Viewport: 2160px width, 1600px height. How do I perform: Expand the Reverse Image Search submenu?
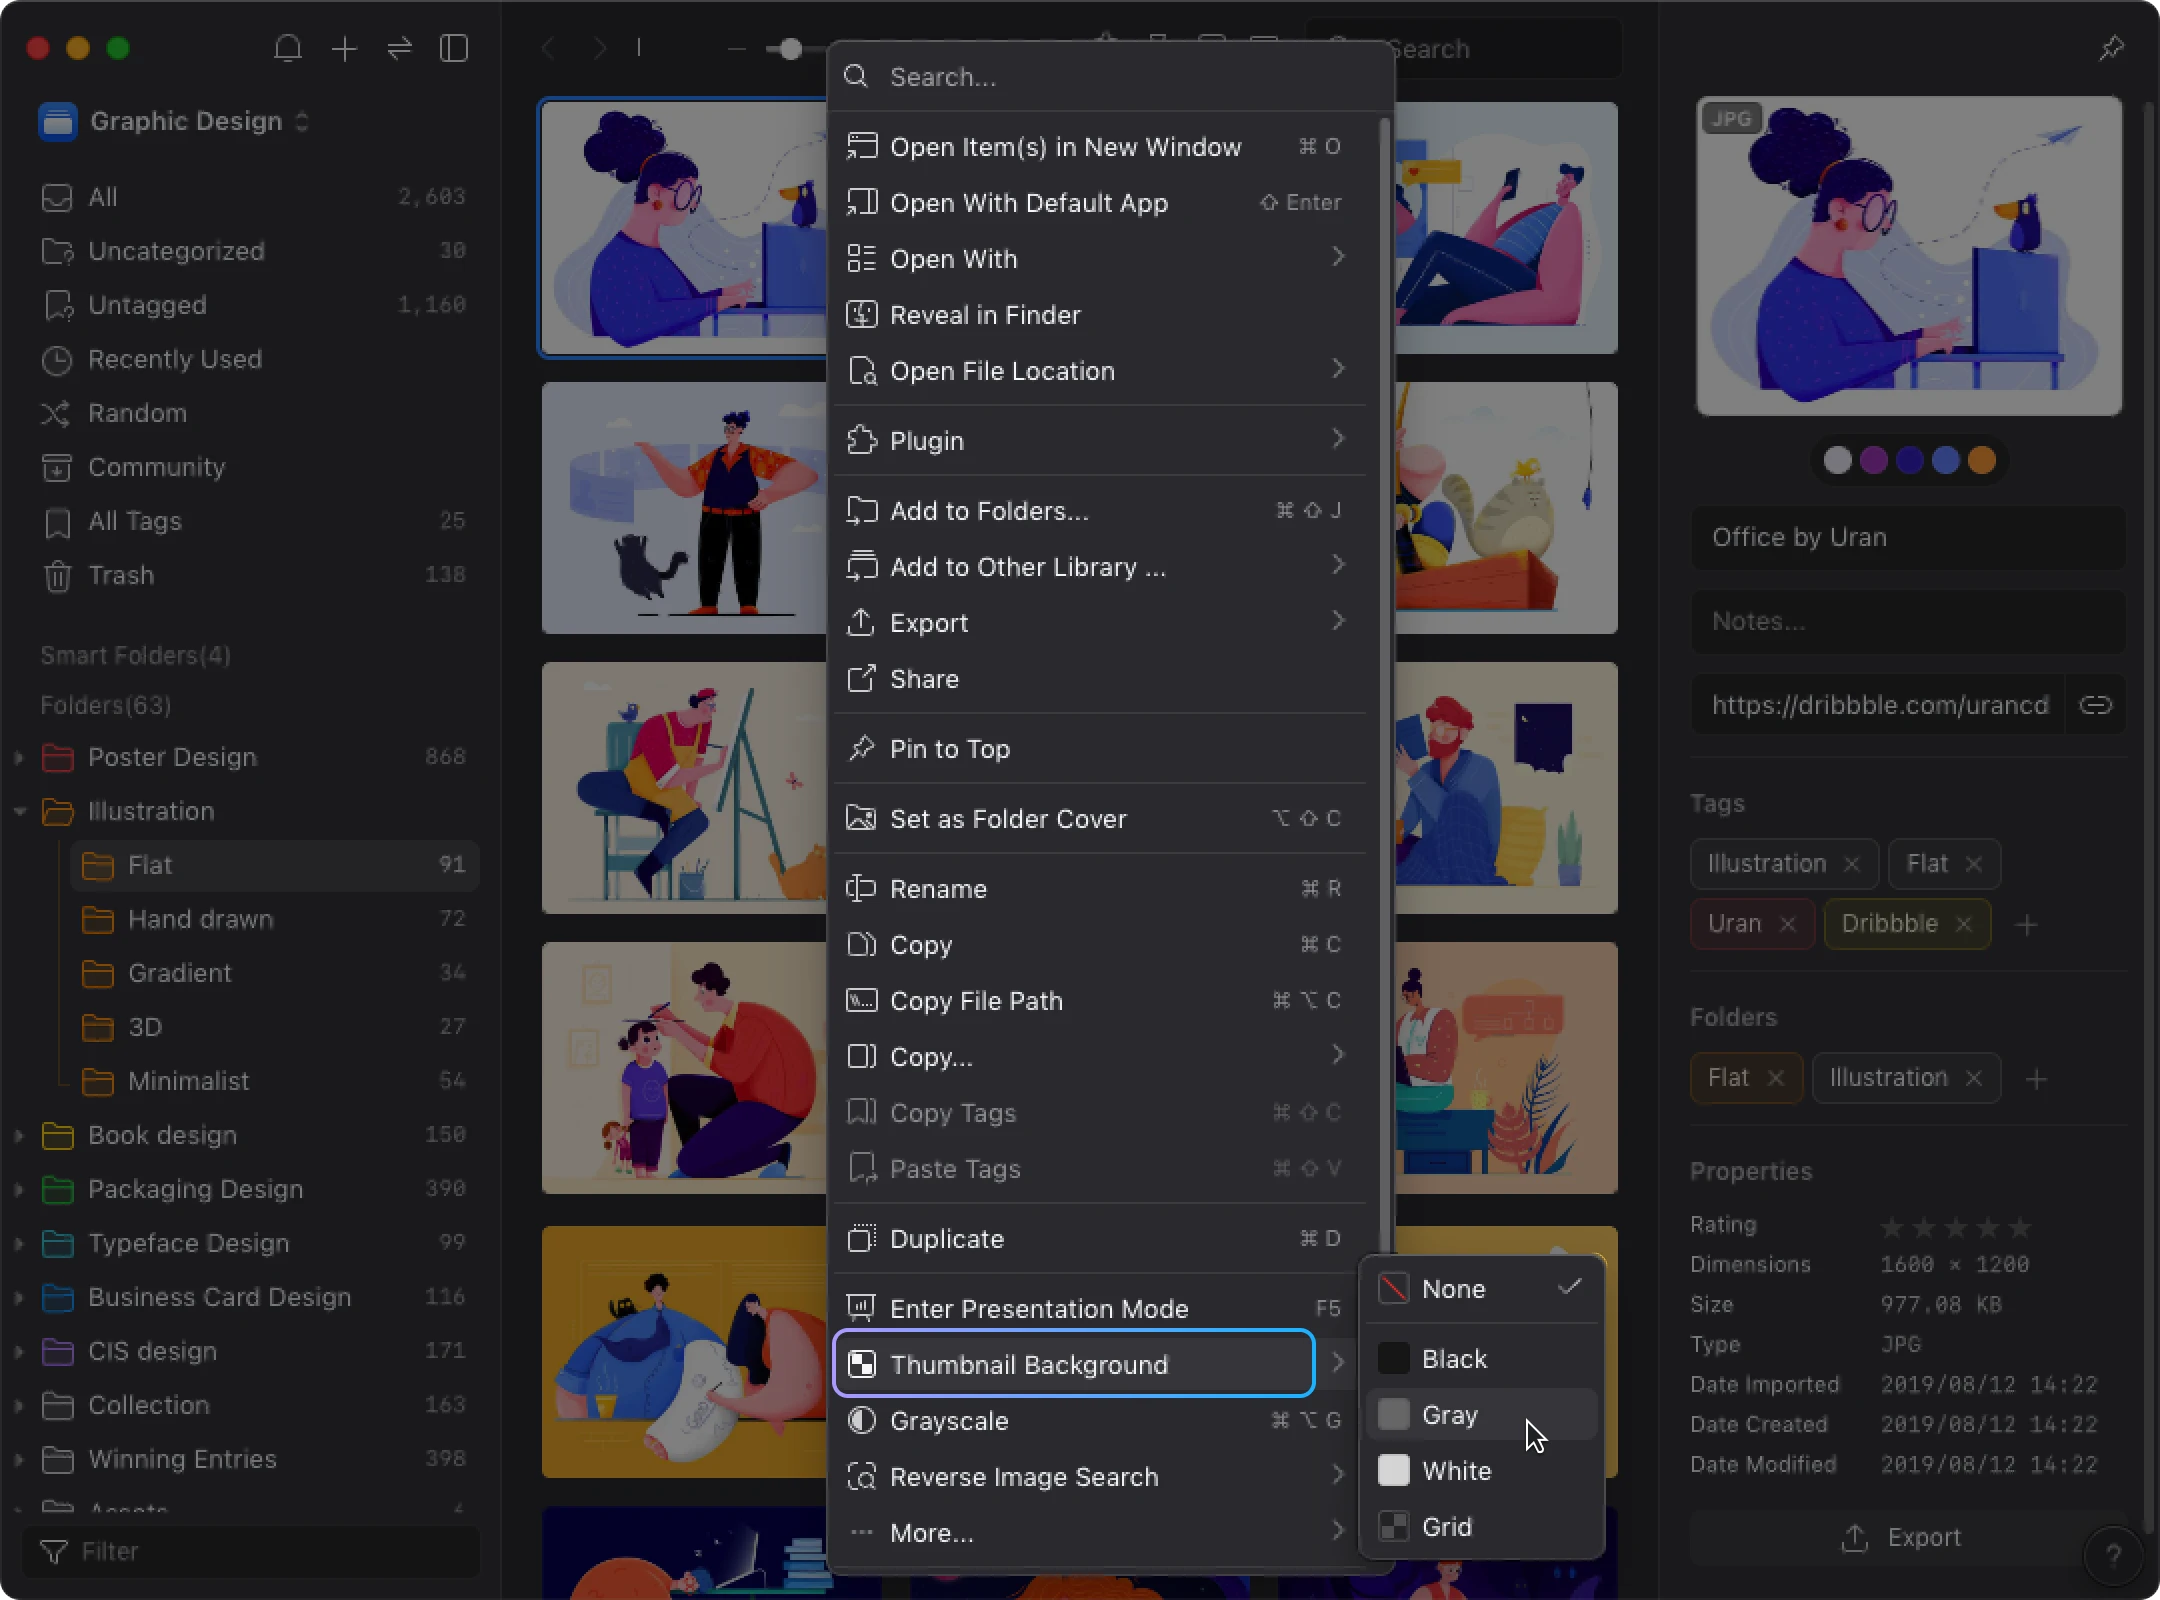(1338, 1475)
